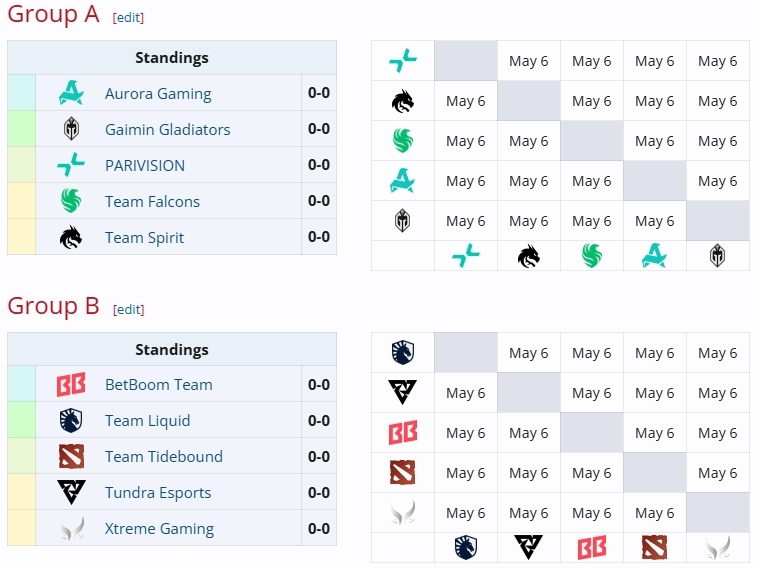Click PARIVISION logo in Group A crosstable top row
Viewport: 761px width, 569px height.
(403, 61)
